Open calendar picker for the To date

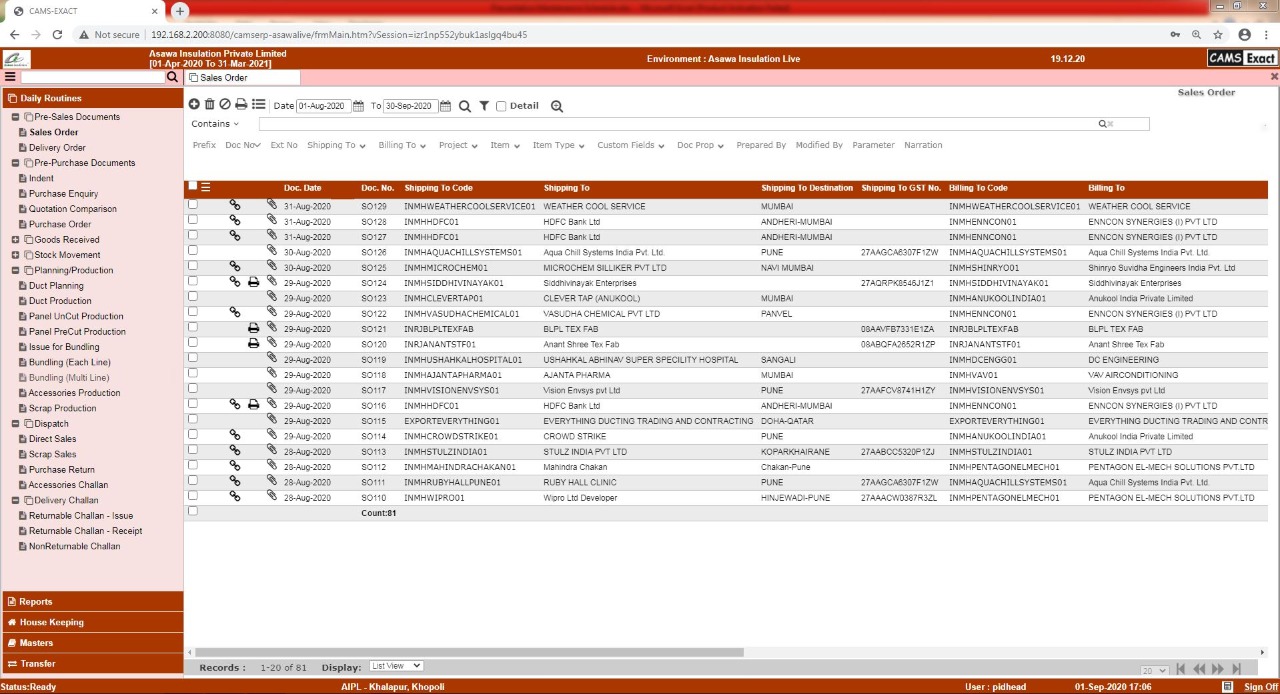coord(447,106)
